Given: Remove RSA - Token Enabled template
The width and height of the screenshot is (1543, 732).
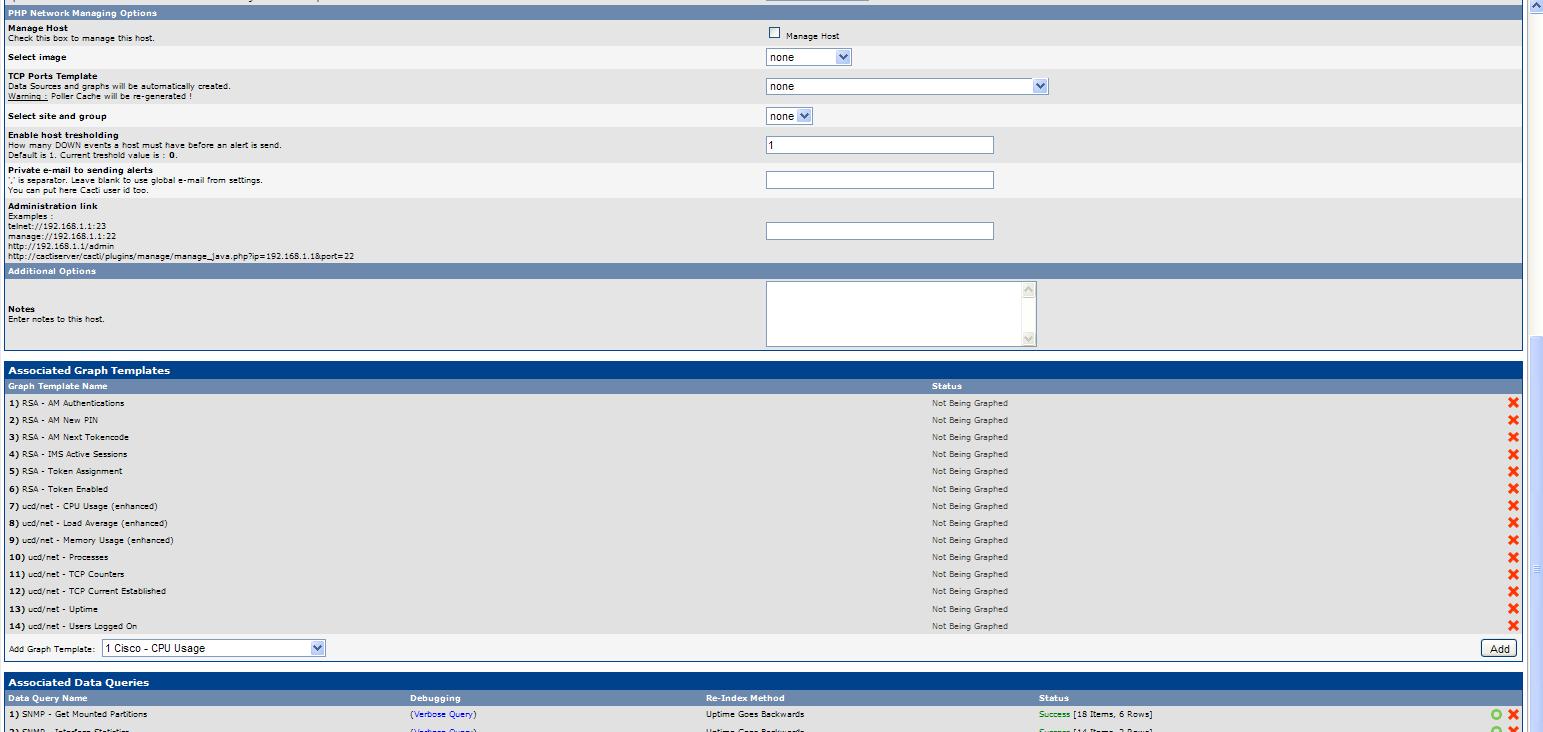Looking at the screenshot, I should coord(1513,489).
